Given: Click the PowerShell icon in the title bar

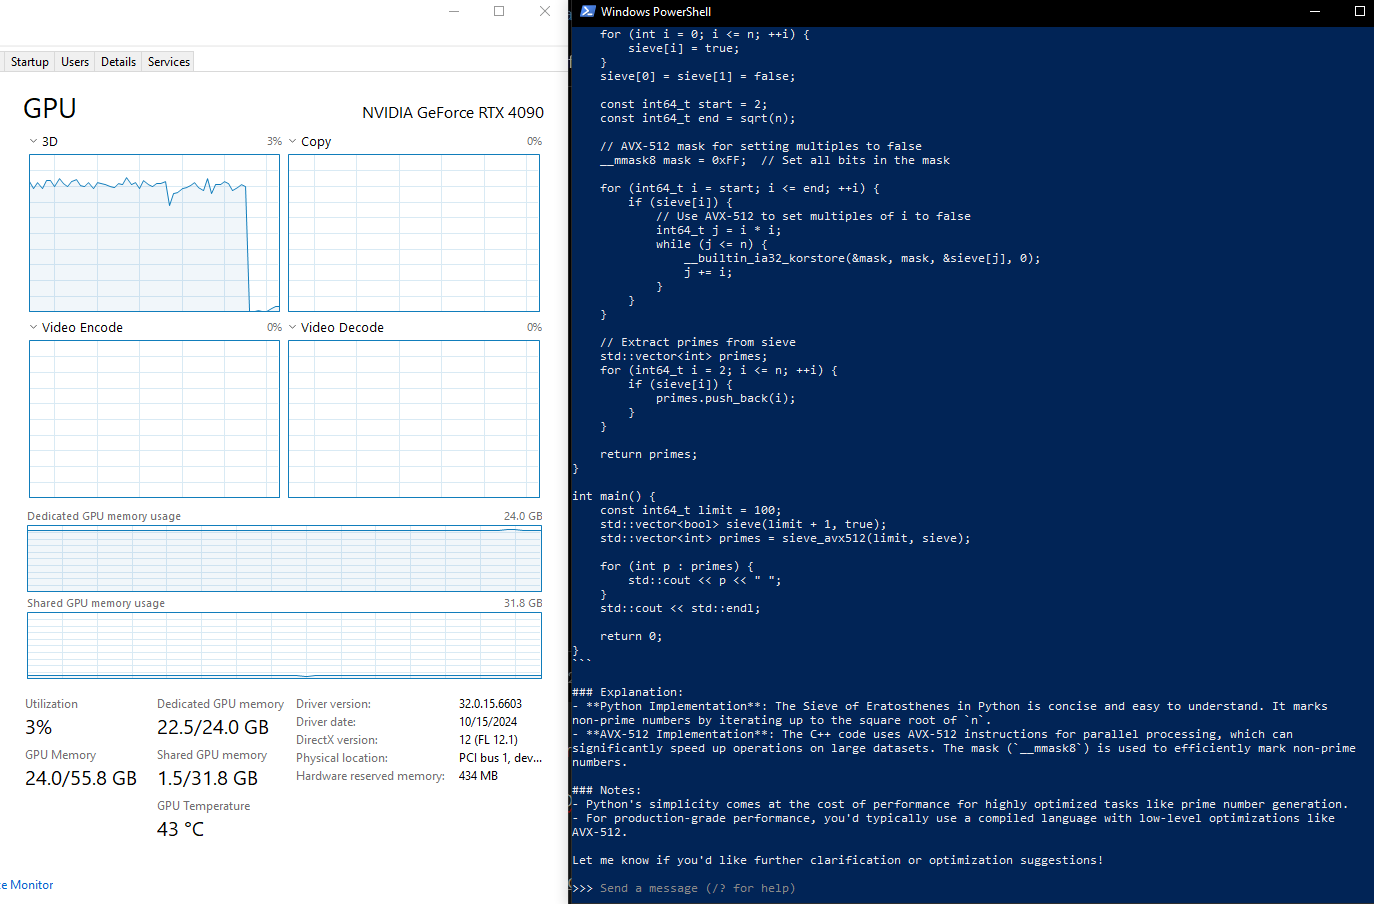Looking at the screenshot, I should [x=588, y=11].
